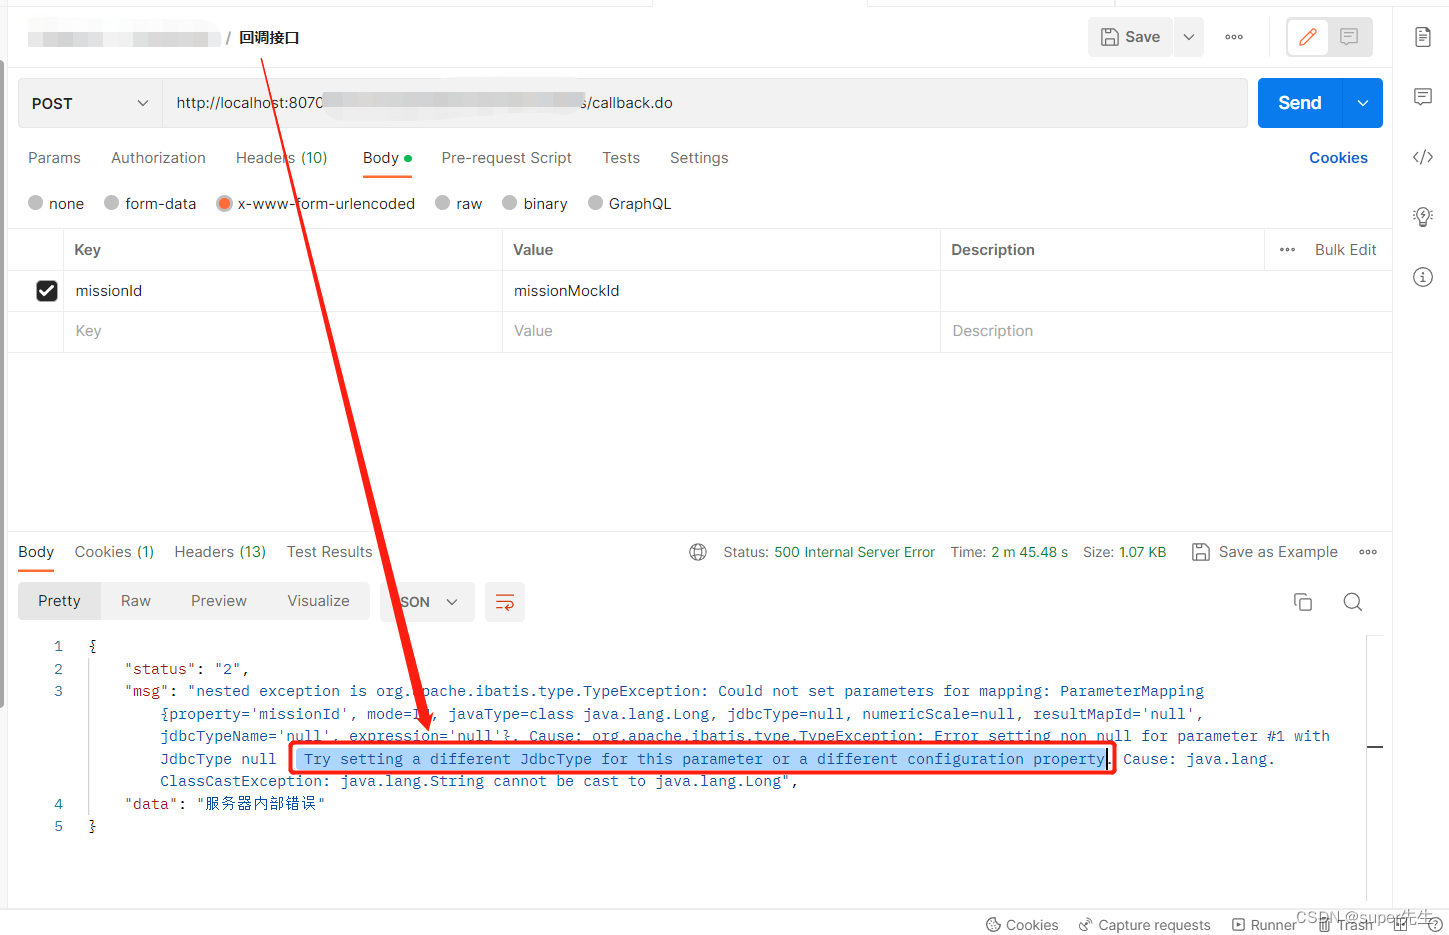Open the Headers (10) request tab
The image size is (1449, 935).
point(281,158)
